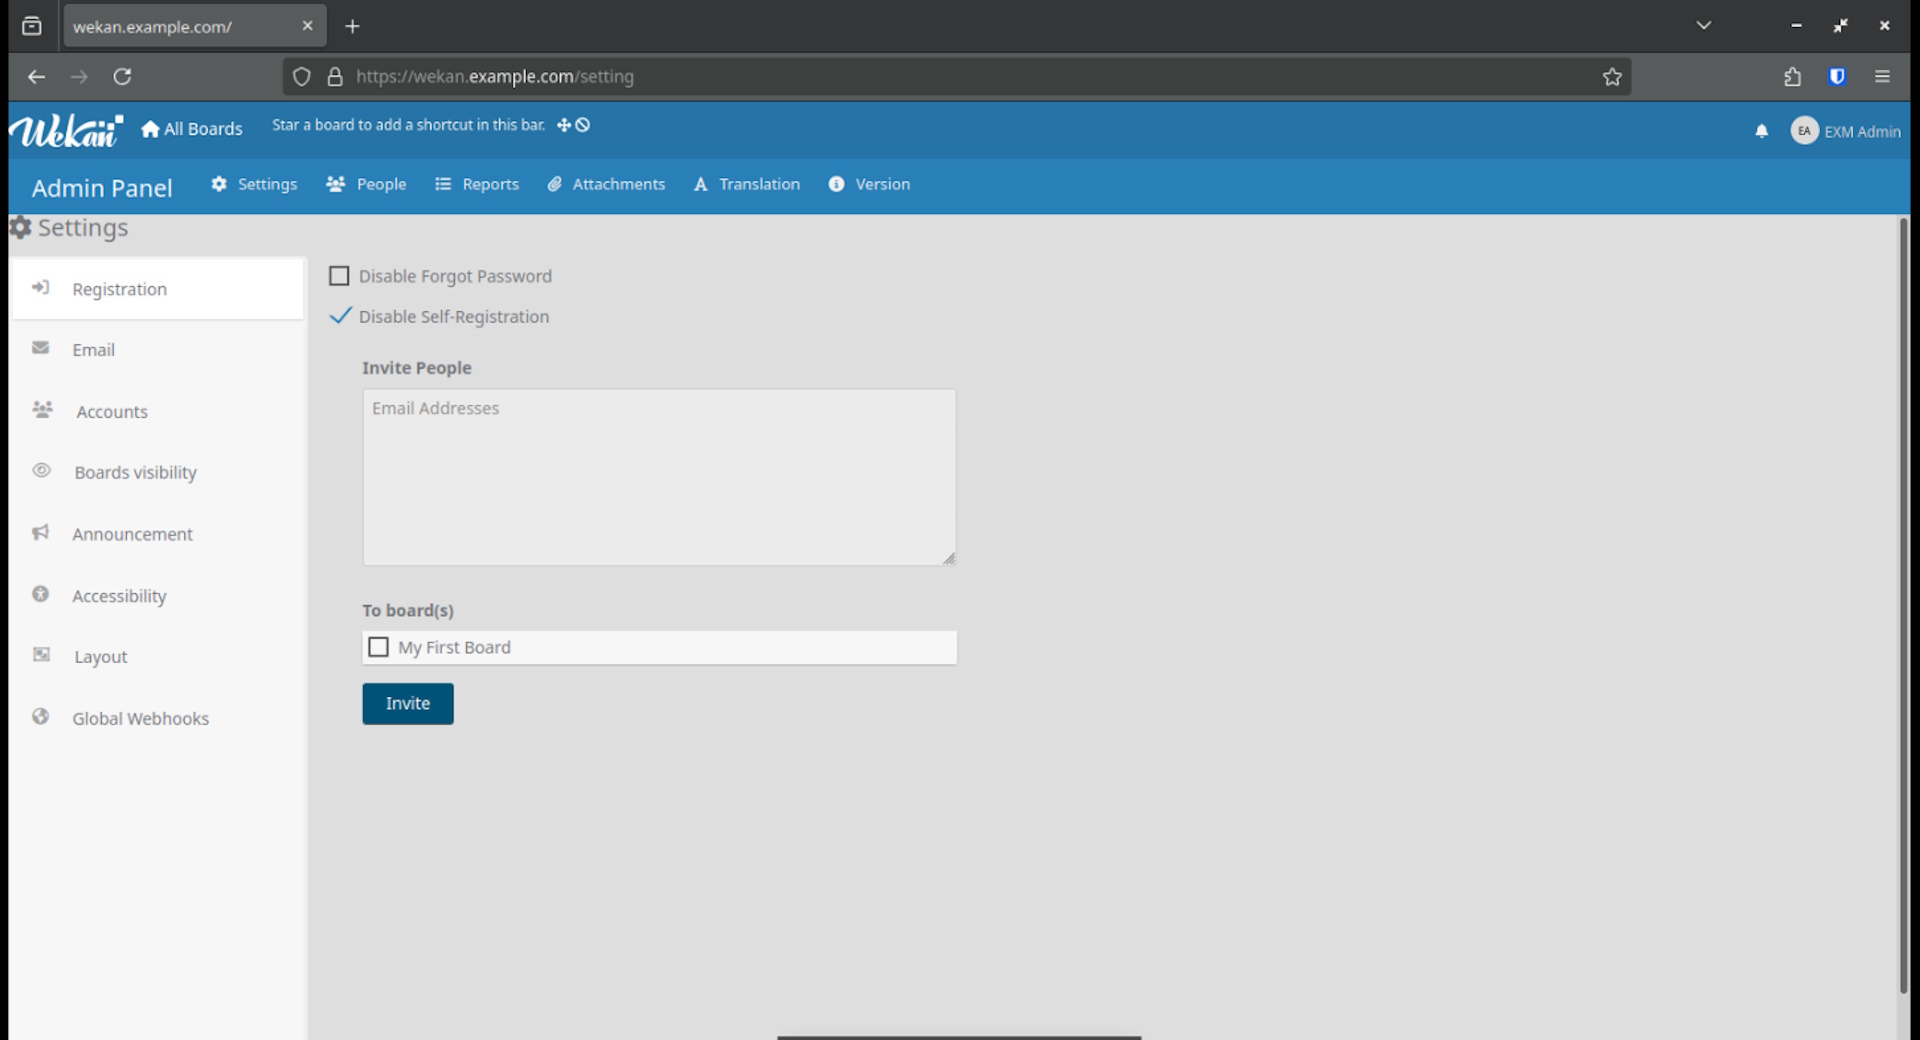1920x1040 pixels.
Task: Open the People admin tab
Action: [x=367, y=184]
